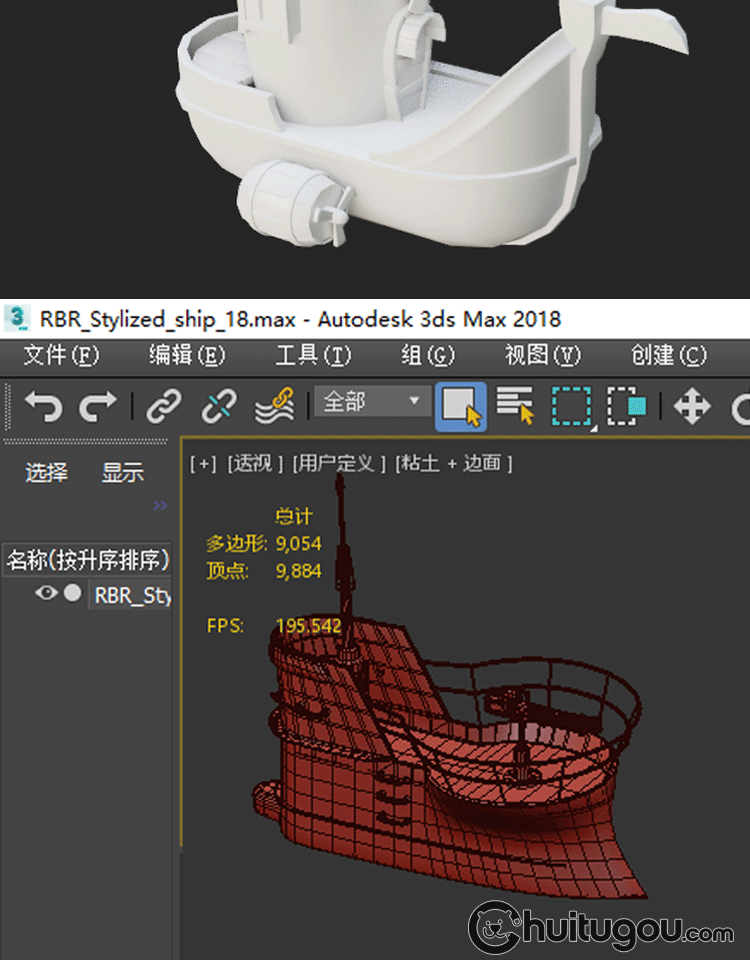
Task: Open the Select by Name tool
Action: (515, 406)
